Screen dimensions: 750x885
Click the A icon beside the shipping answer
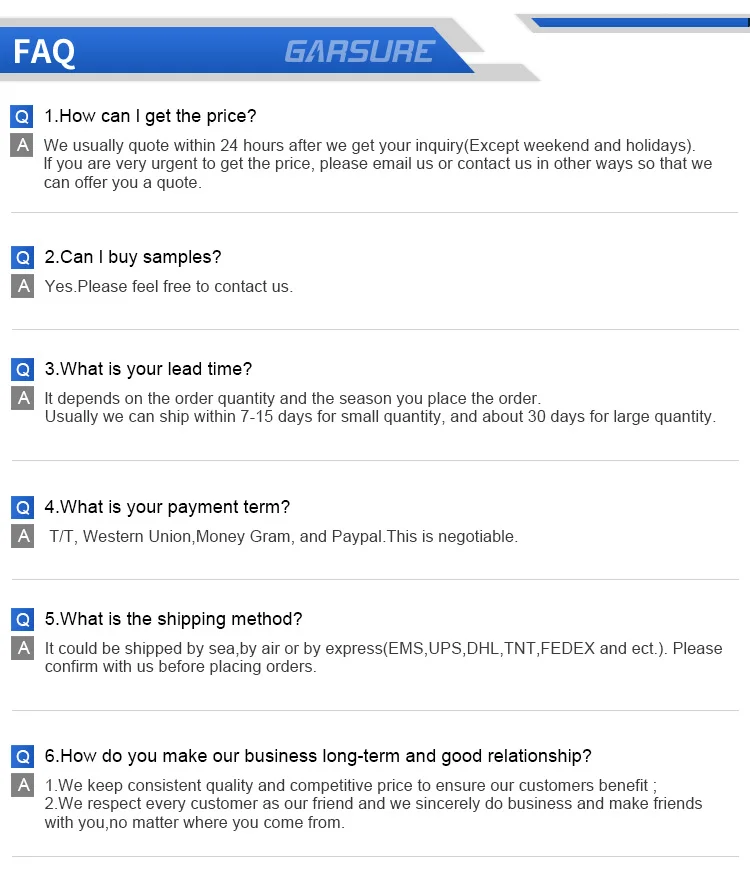point(23,648)
